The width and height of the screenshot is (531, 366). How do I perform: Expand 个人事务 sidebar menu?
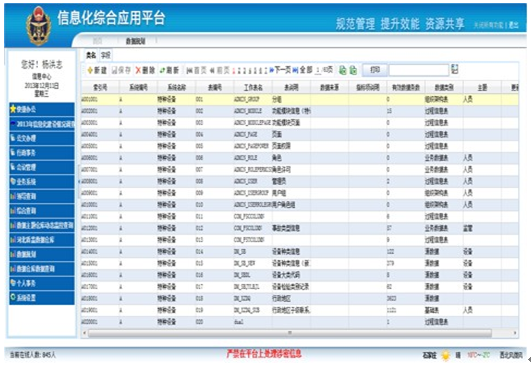point(42,283)
